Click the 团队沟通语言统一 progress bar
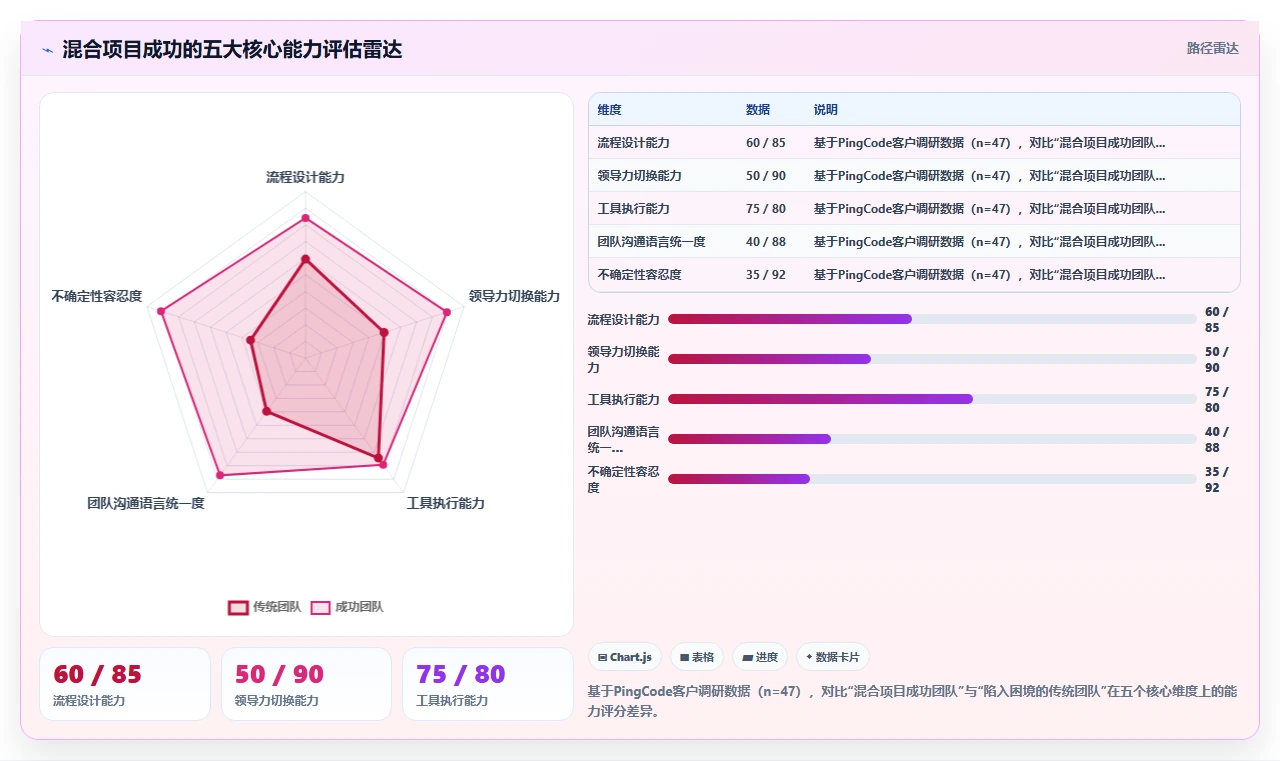 932,439
